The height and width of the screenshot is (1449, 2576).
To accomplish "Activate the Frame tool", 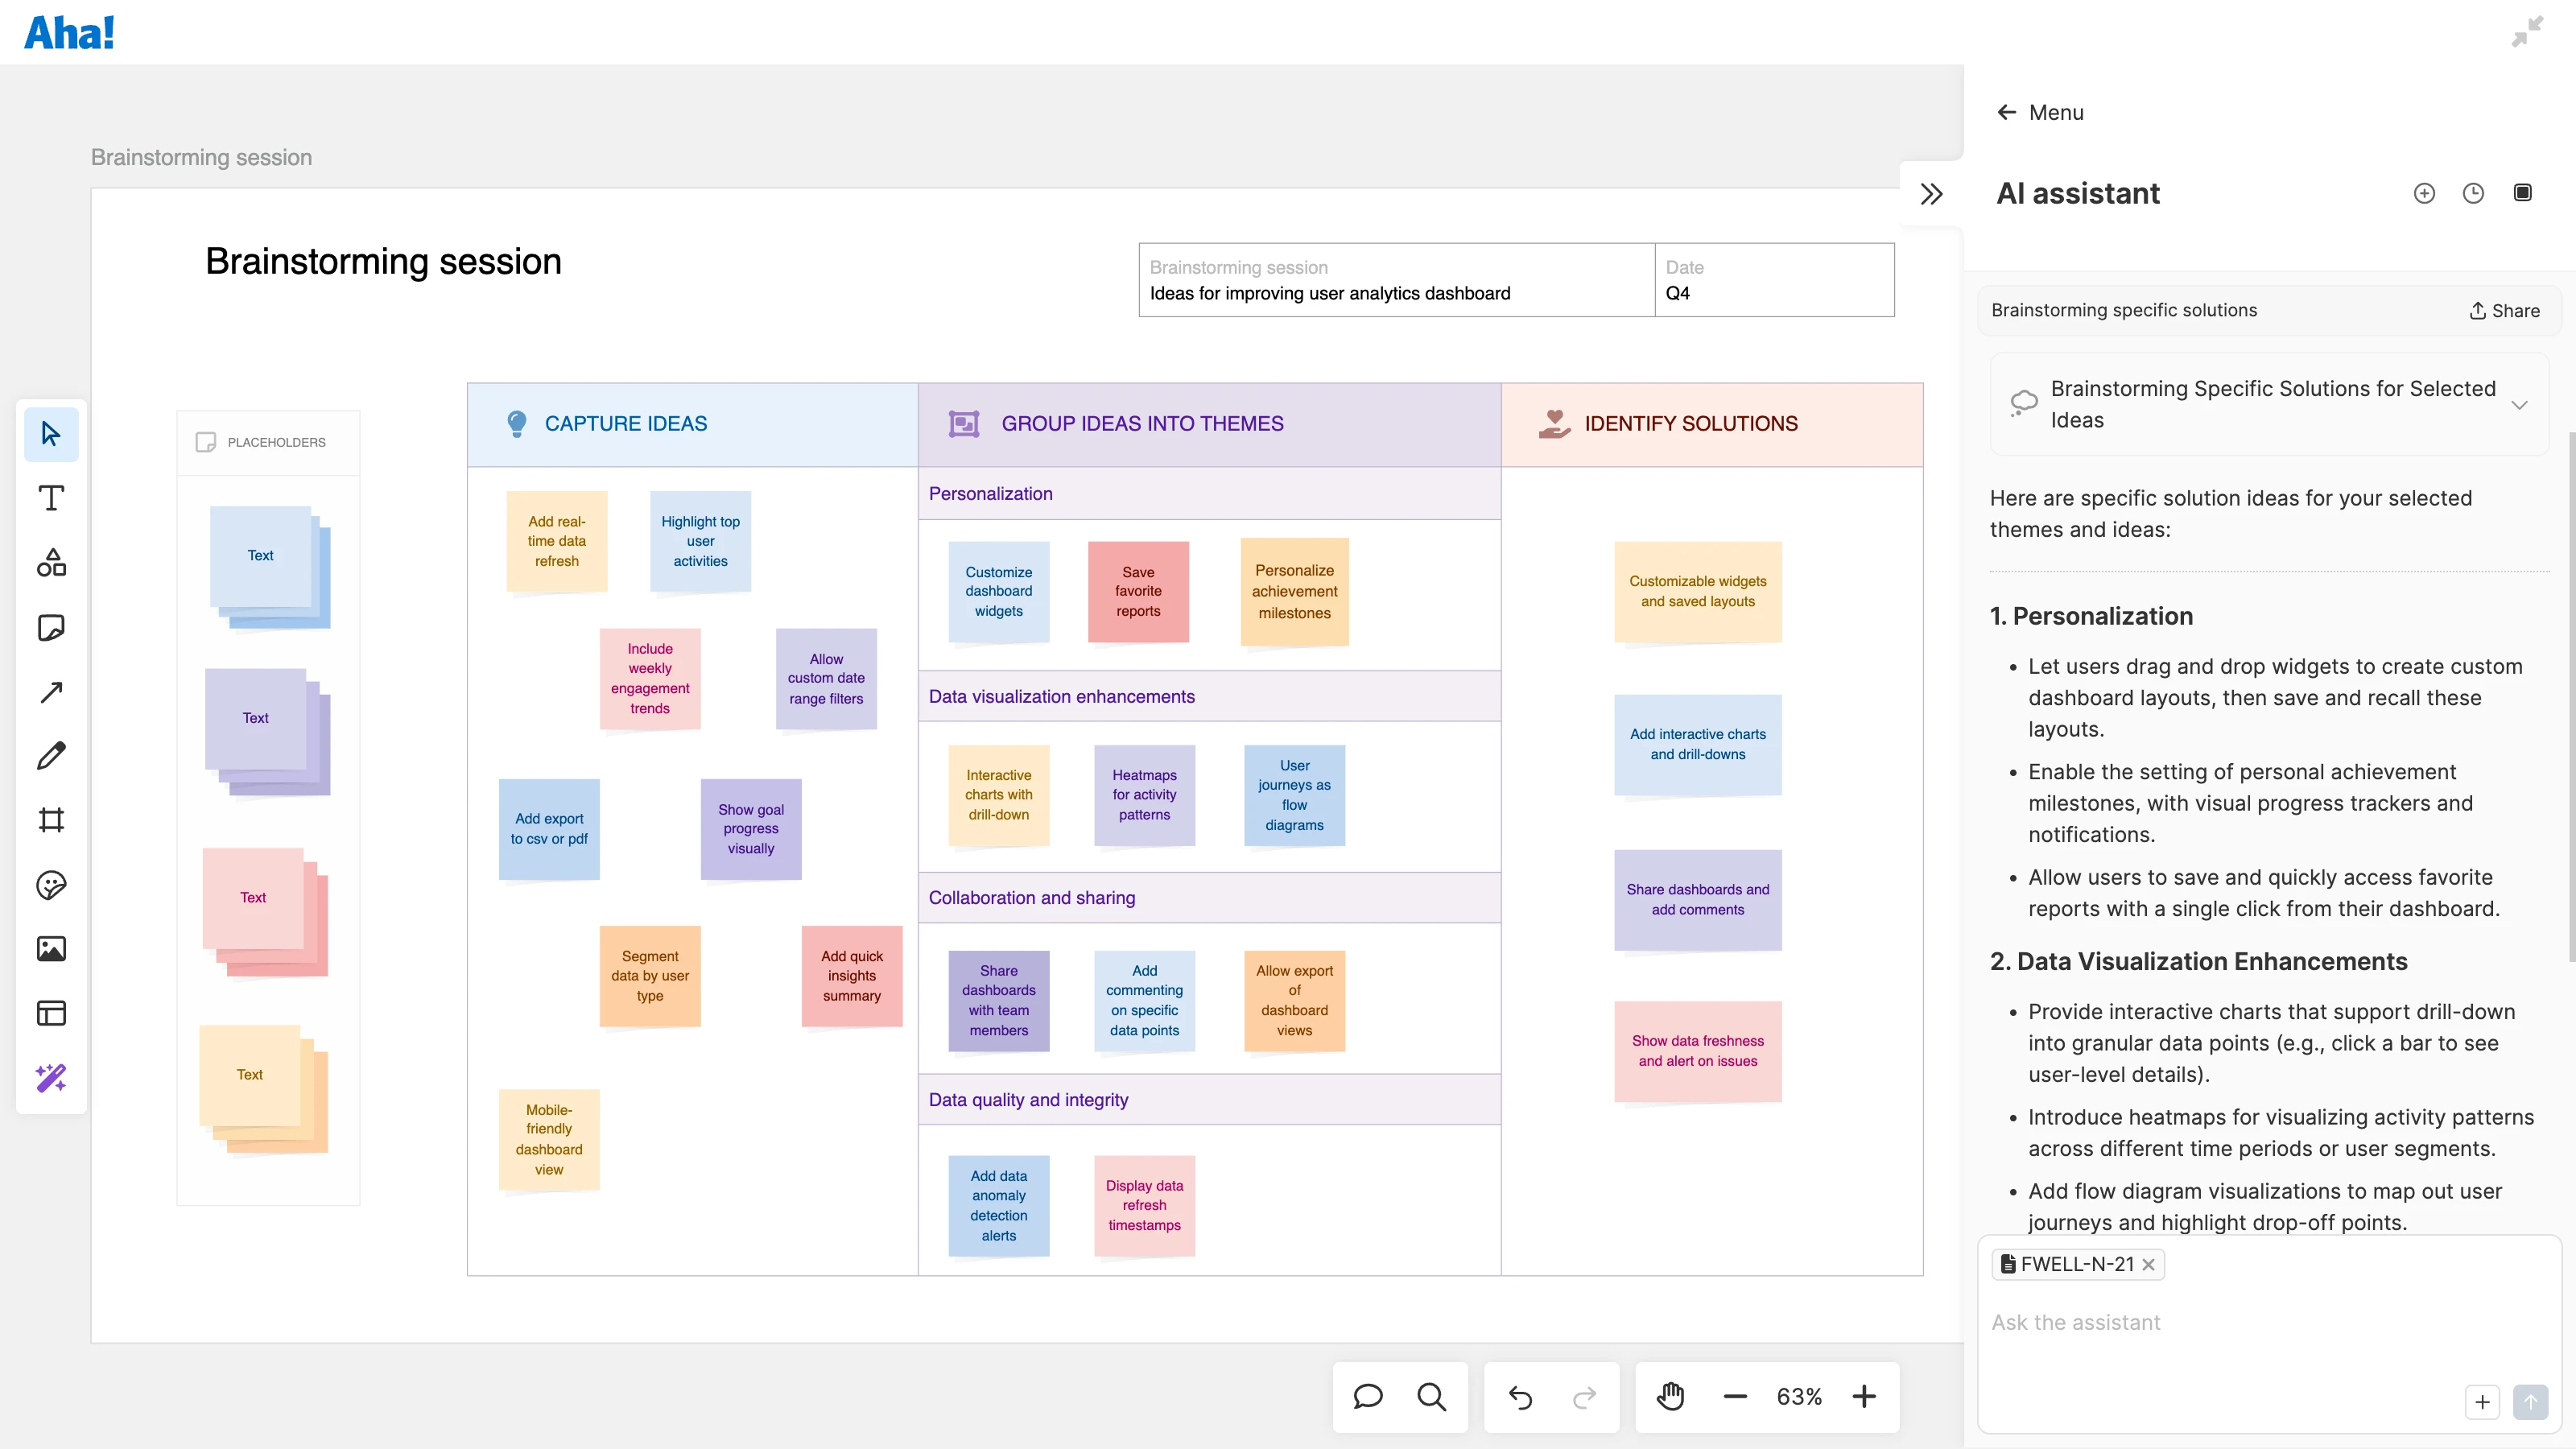I will 51,820.
